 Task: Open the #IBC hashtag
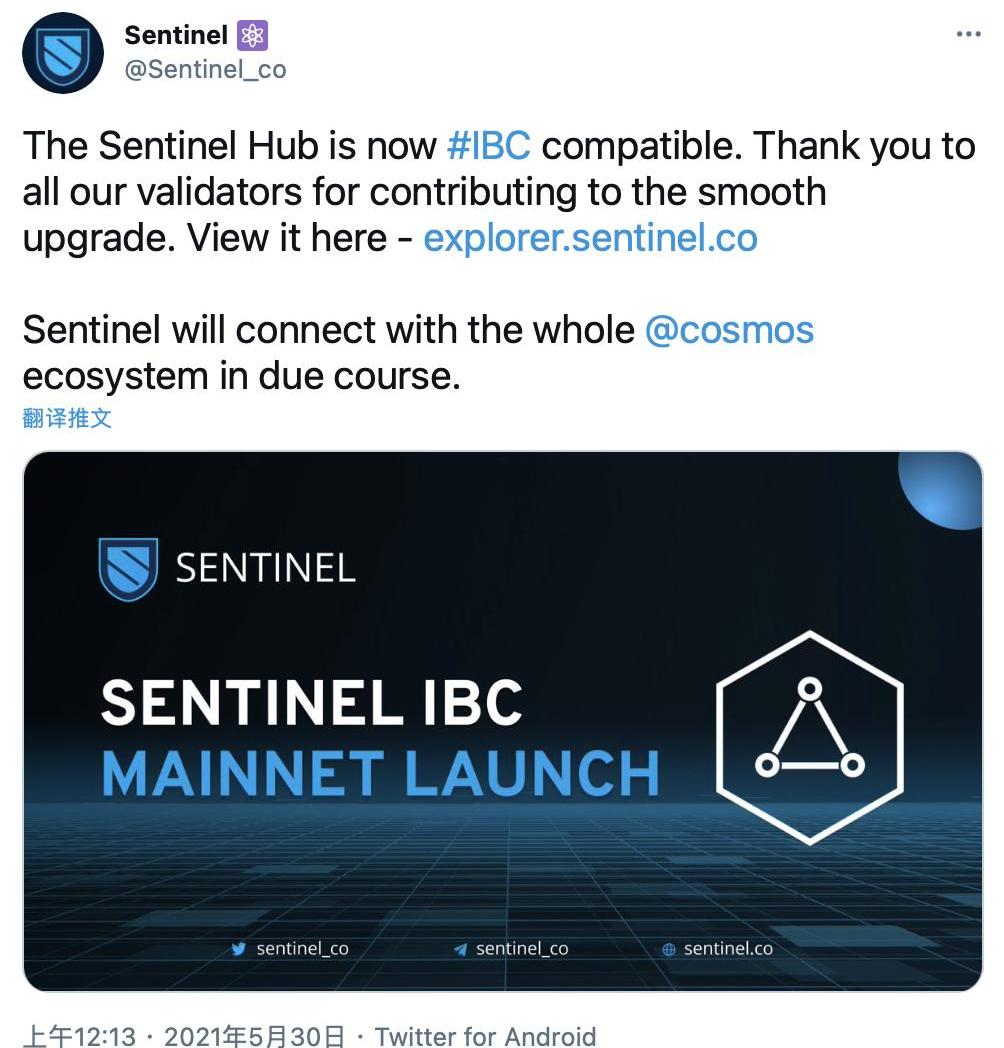488,146
